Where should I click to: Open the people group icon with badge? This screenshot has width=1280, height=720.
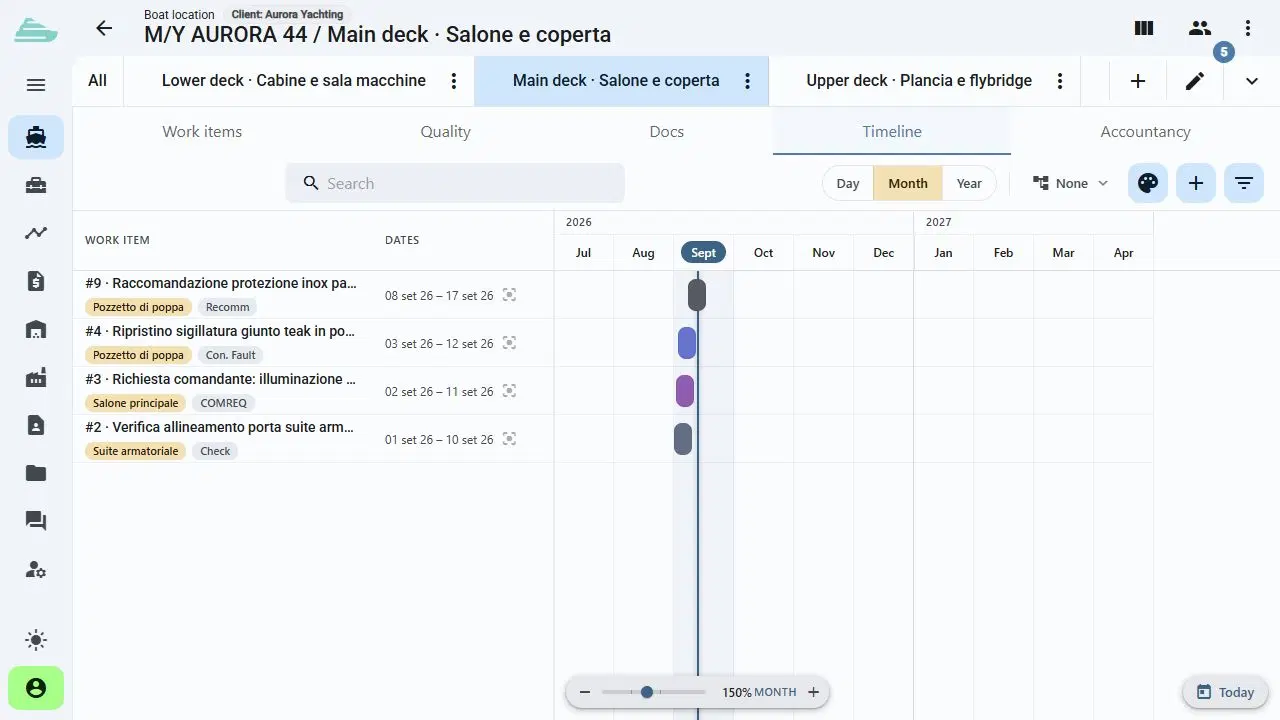click(x=1200, y=28)
